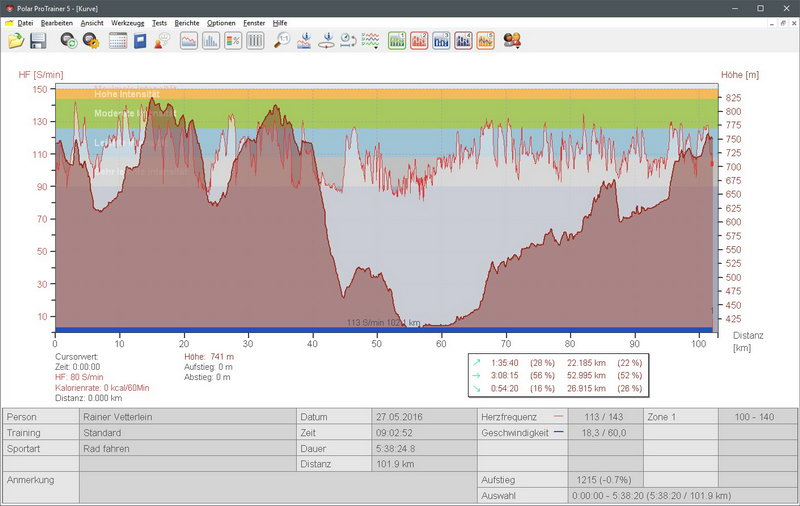800x506 pixels.
Task: Click the red chart number 2 icon
Action: click(419, 41)
